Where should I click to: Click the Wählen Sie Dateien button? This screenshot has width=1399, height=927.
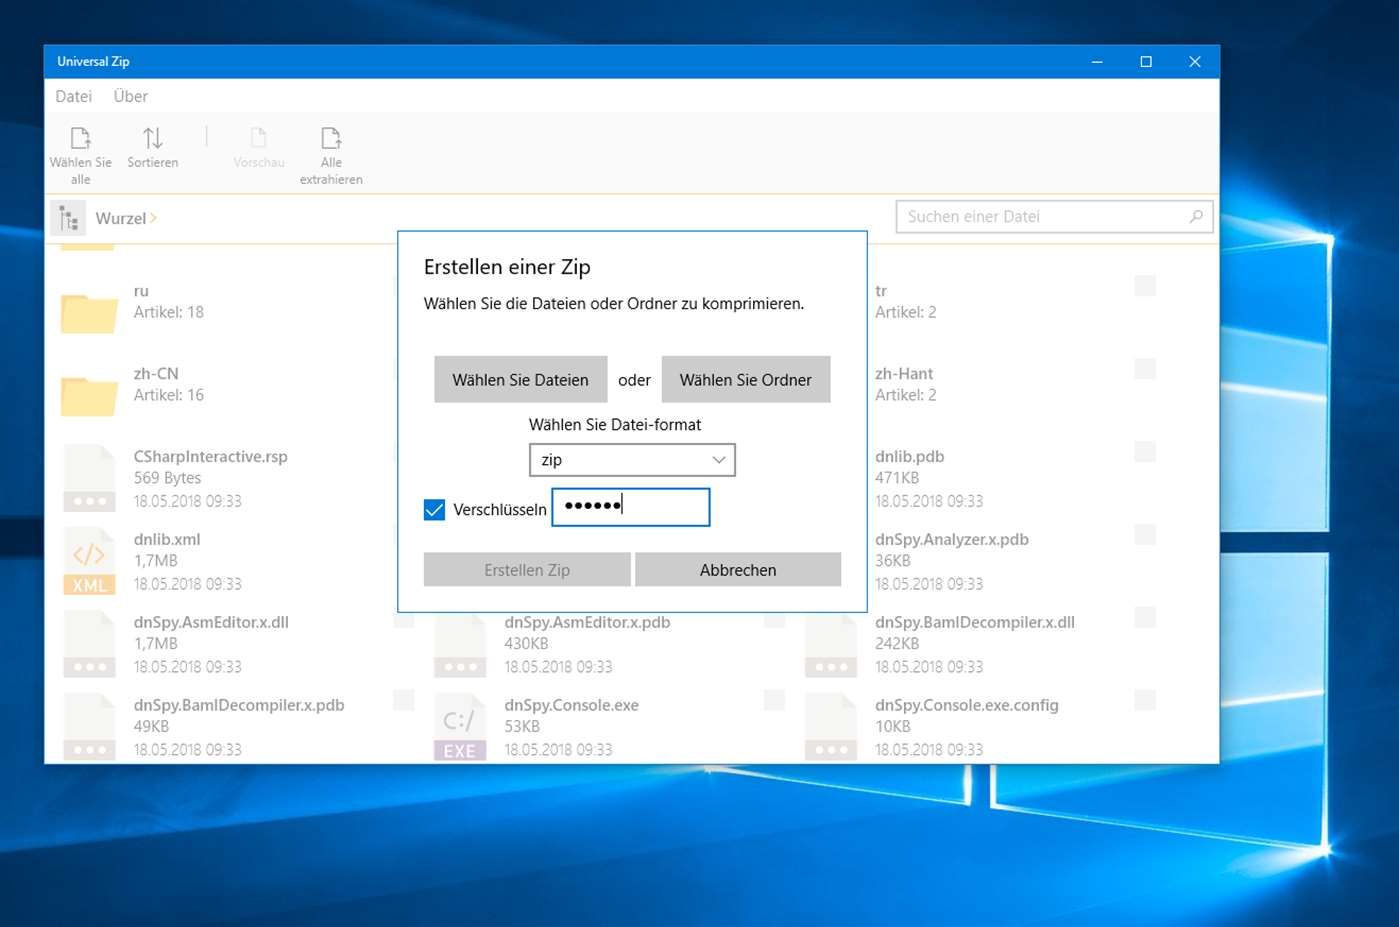pyautogui.click(x=520, y=380)
